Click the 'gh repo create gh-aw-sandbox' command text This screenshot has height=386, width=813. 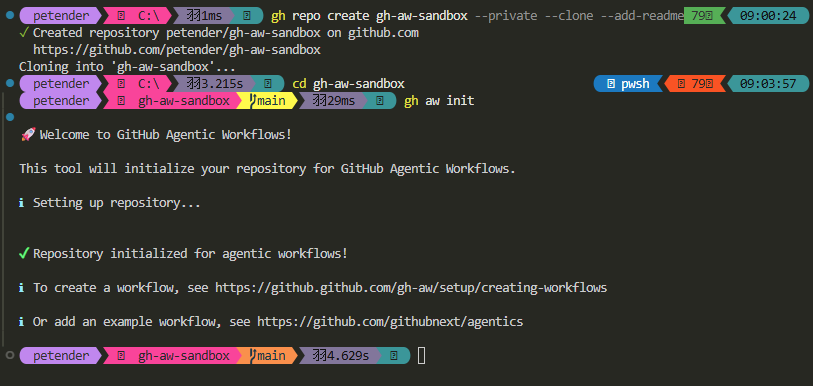[369, 16]
